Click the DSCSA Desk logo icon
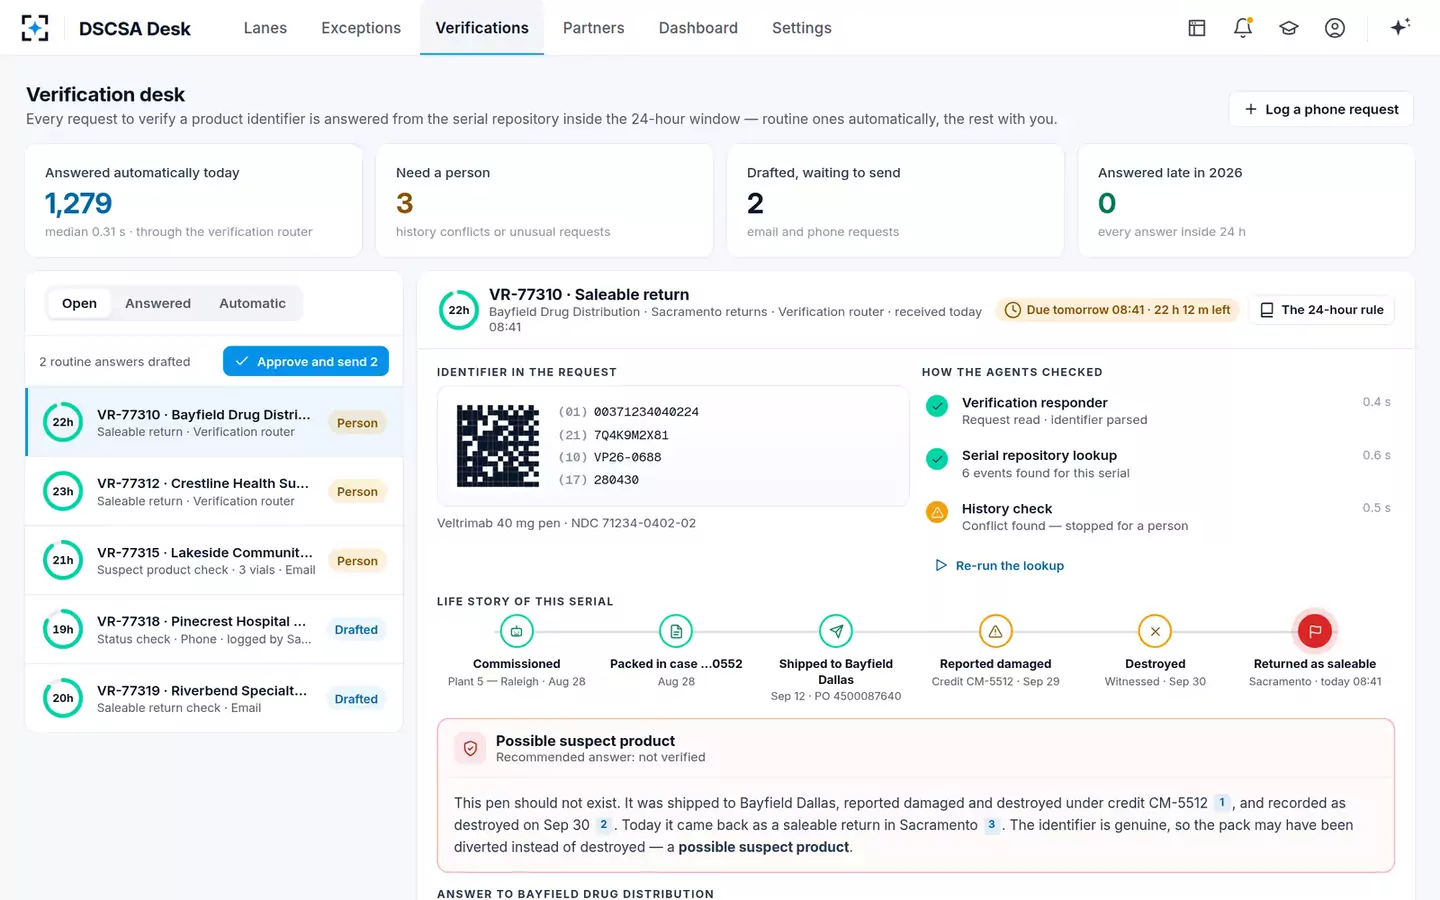The image size is (1440, 900). (x=35, y=28)
